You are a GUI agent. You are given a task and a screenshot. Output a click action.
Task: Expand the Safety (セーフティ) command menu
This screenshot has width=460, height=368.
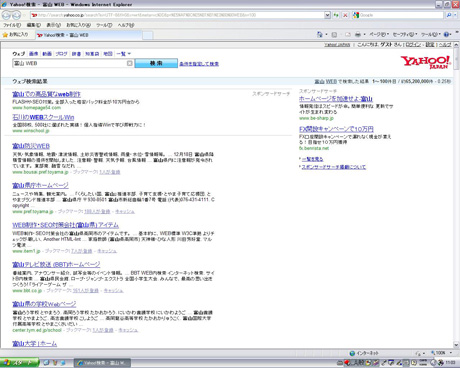tap(405, 34)
